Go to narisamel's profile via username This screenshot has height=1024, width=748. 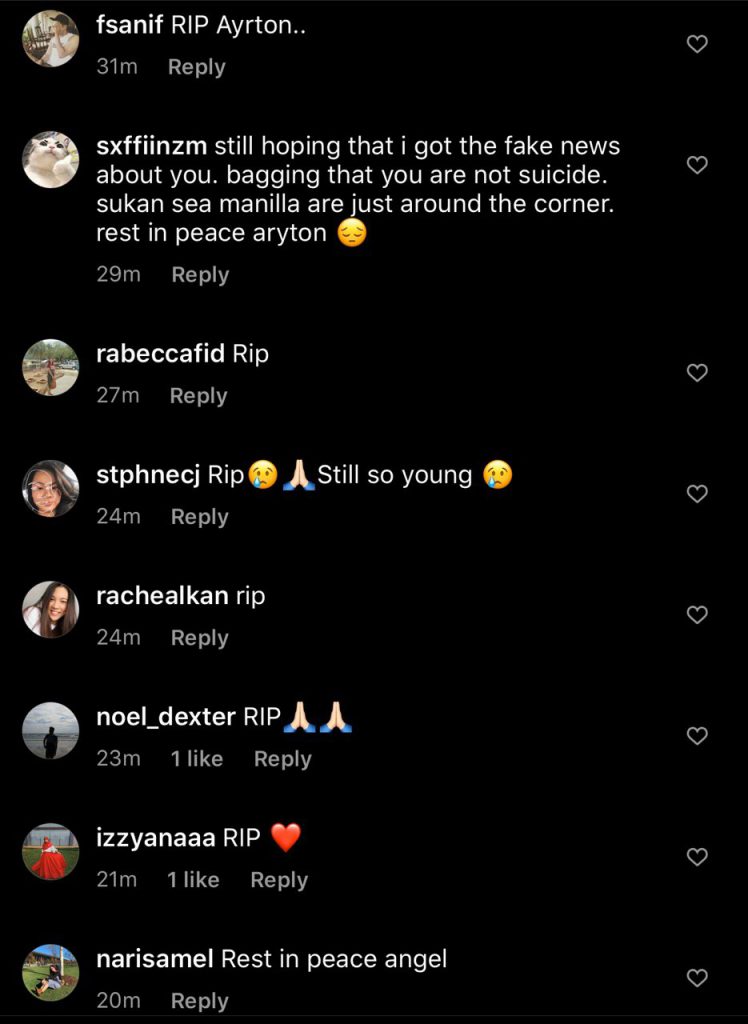(x=154, y=959)
